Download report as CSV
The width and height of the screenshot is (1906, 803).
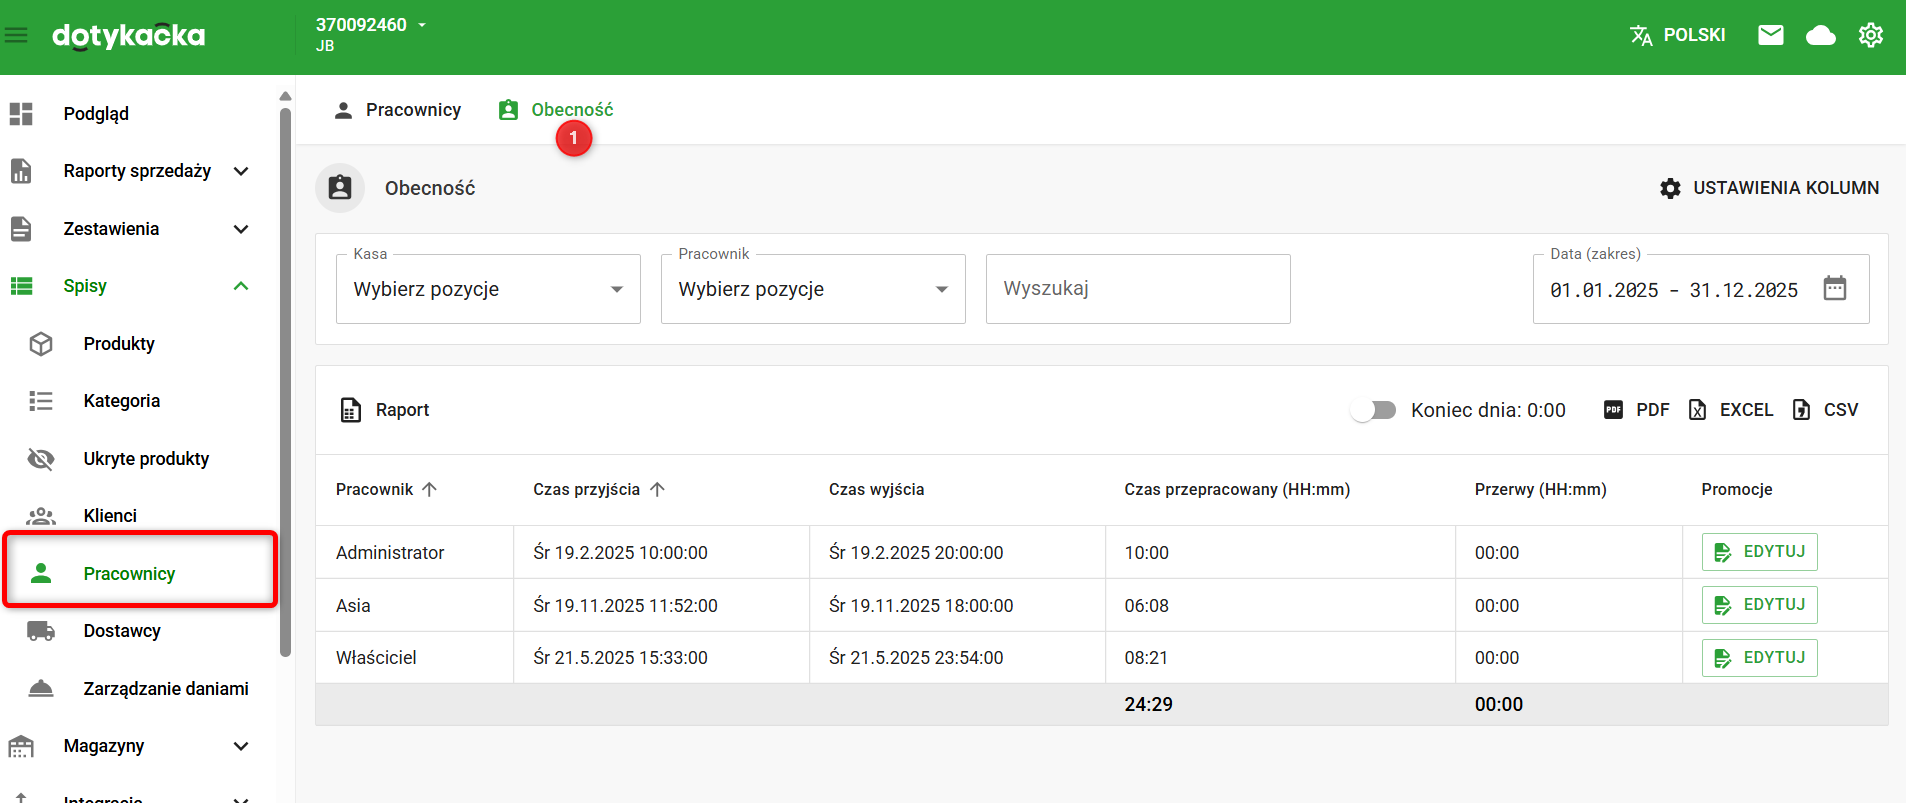(1825, 410)
